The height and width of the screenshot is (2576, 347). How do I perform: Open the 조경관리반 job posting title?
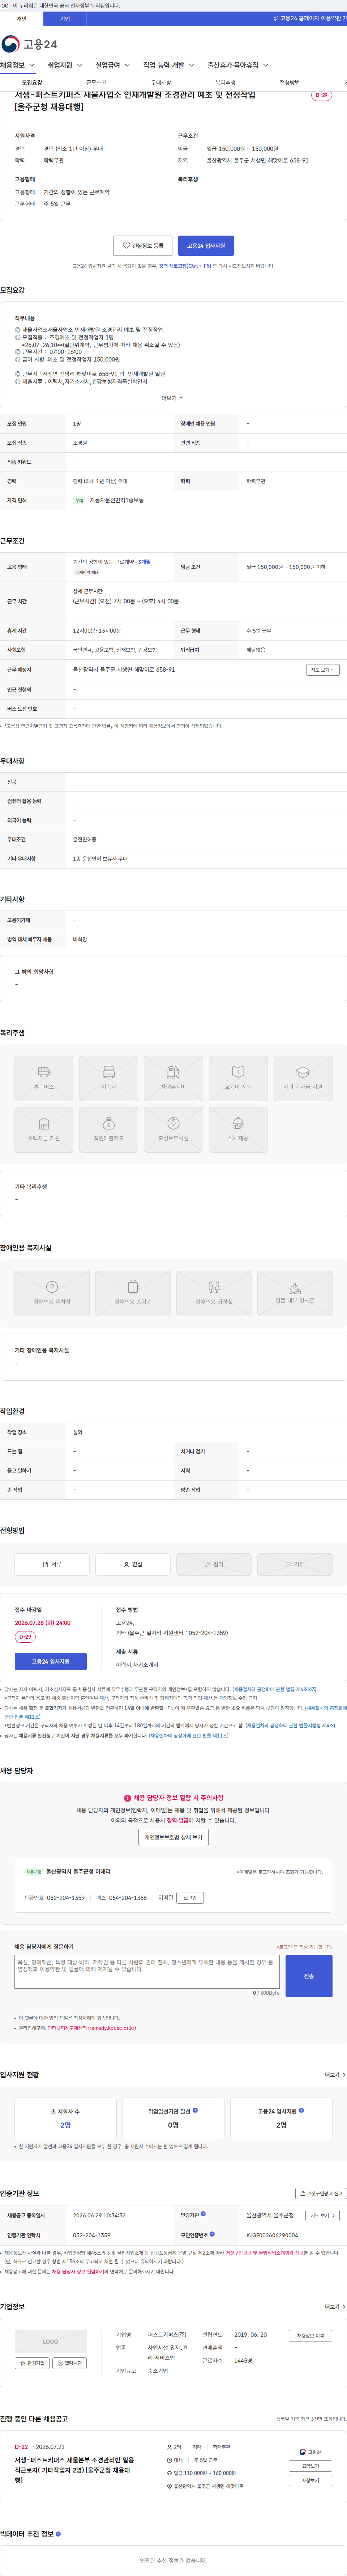(x=75, y=2470)
